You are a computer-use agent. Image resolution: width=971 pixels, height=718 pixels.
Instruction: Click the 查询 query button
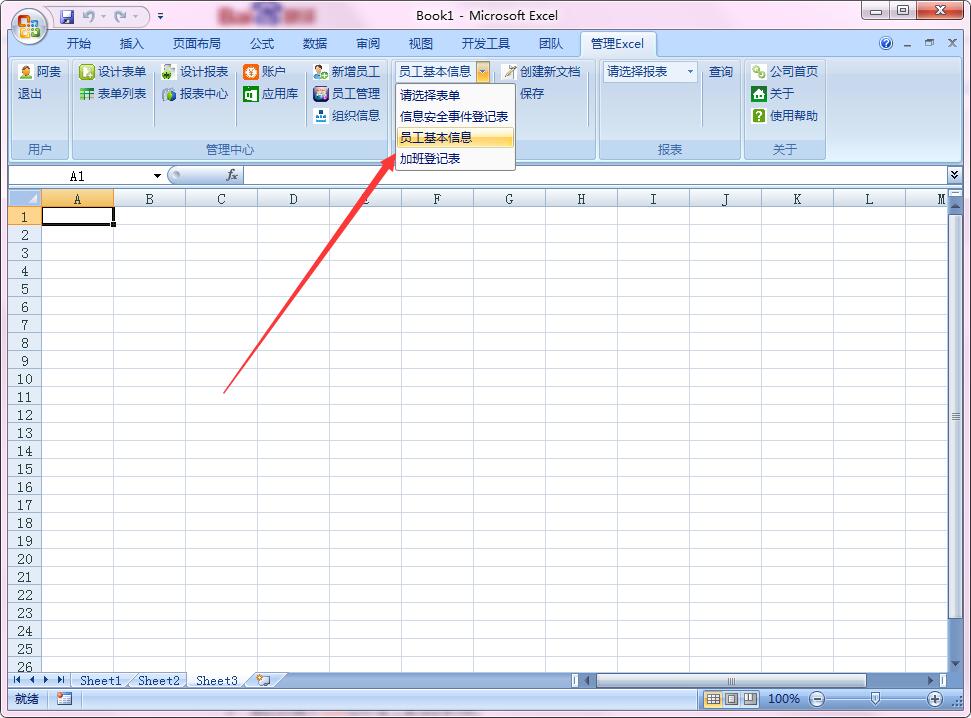point(720,72)
